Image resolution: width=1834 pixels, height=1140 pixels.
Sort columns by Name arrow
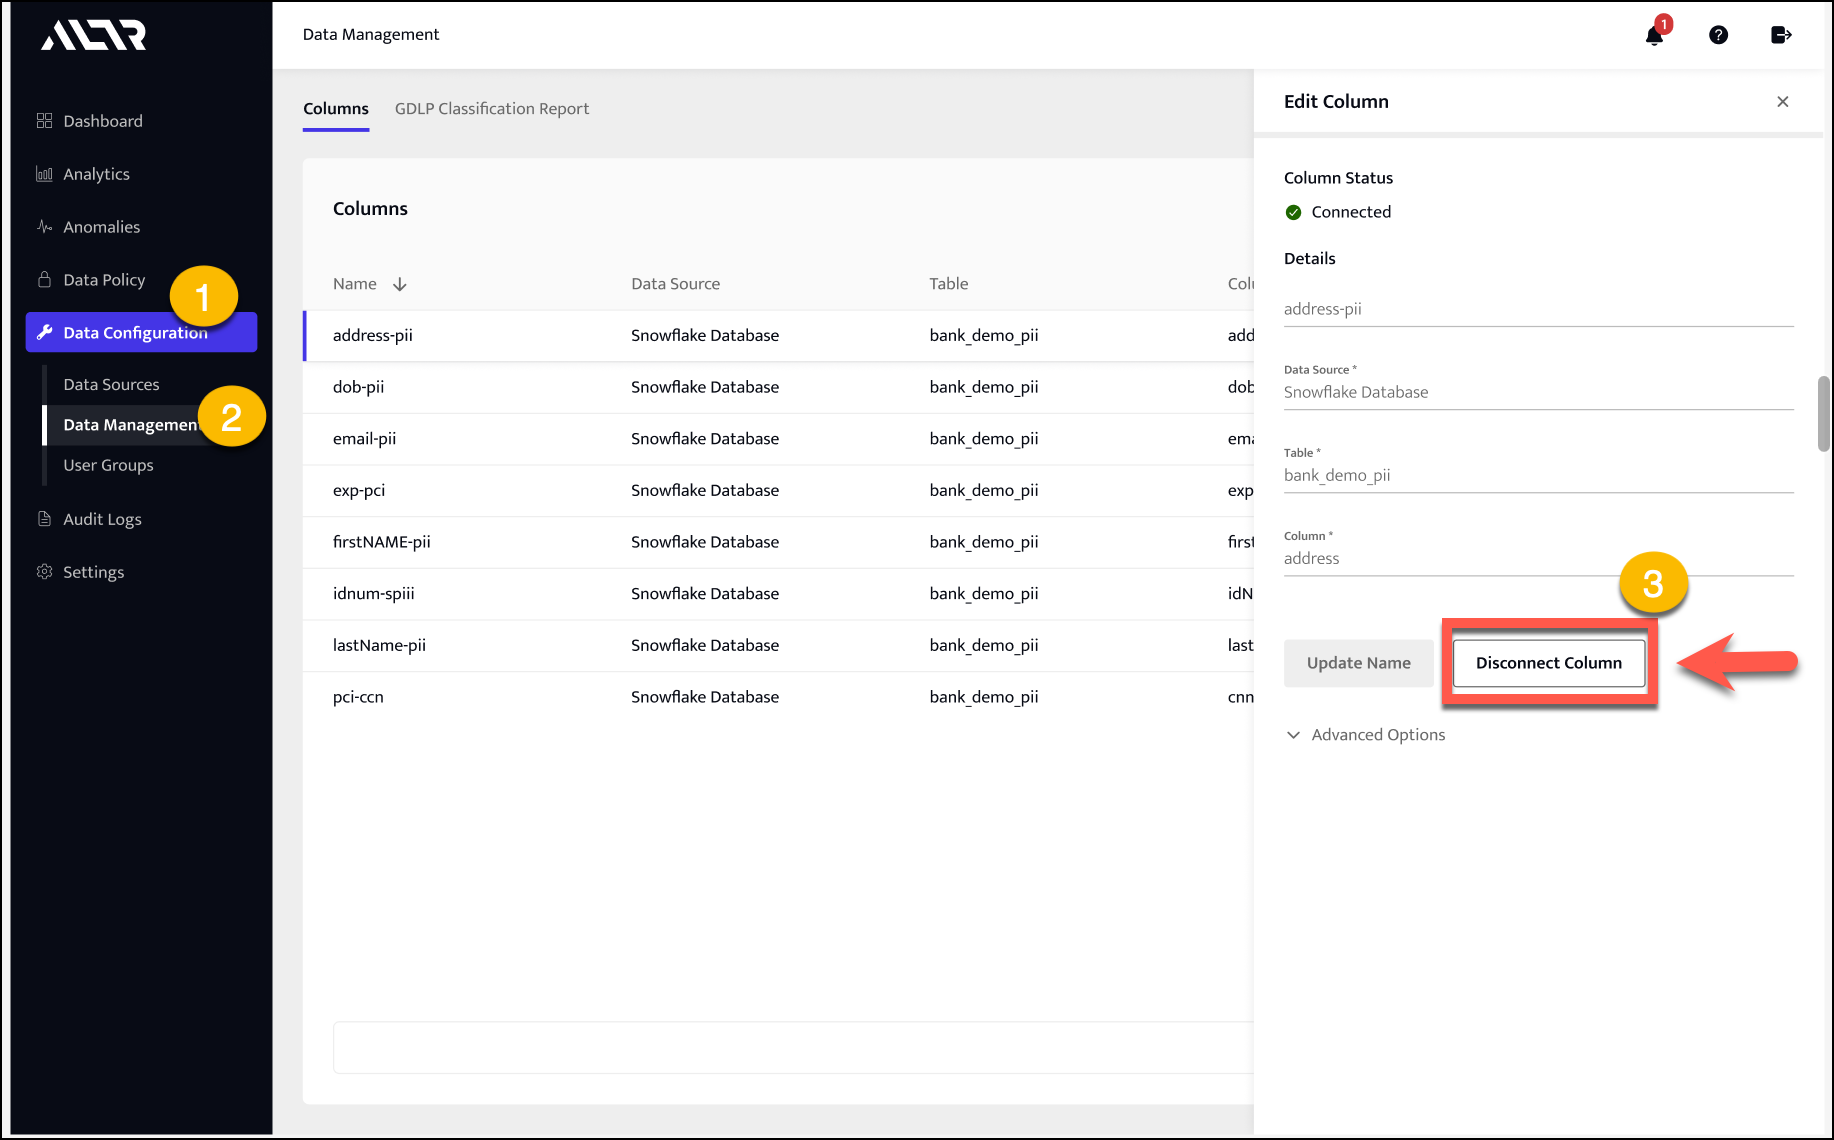click(x=400, y=285)
